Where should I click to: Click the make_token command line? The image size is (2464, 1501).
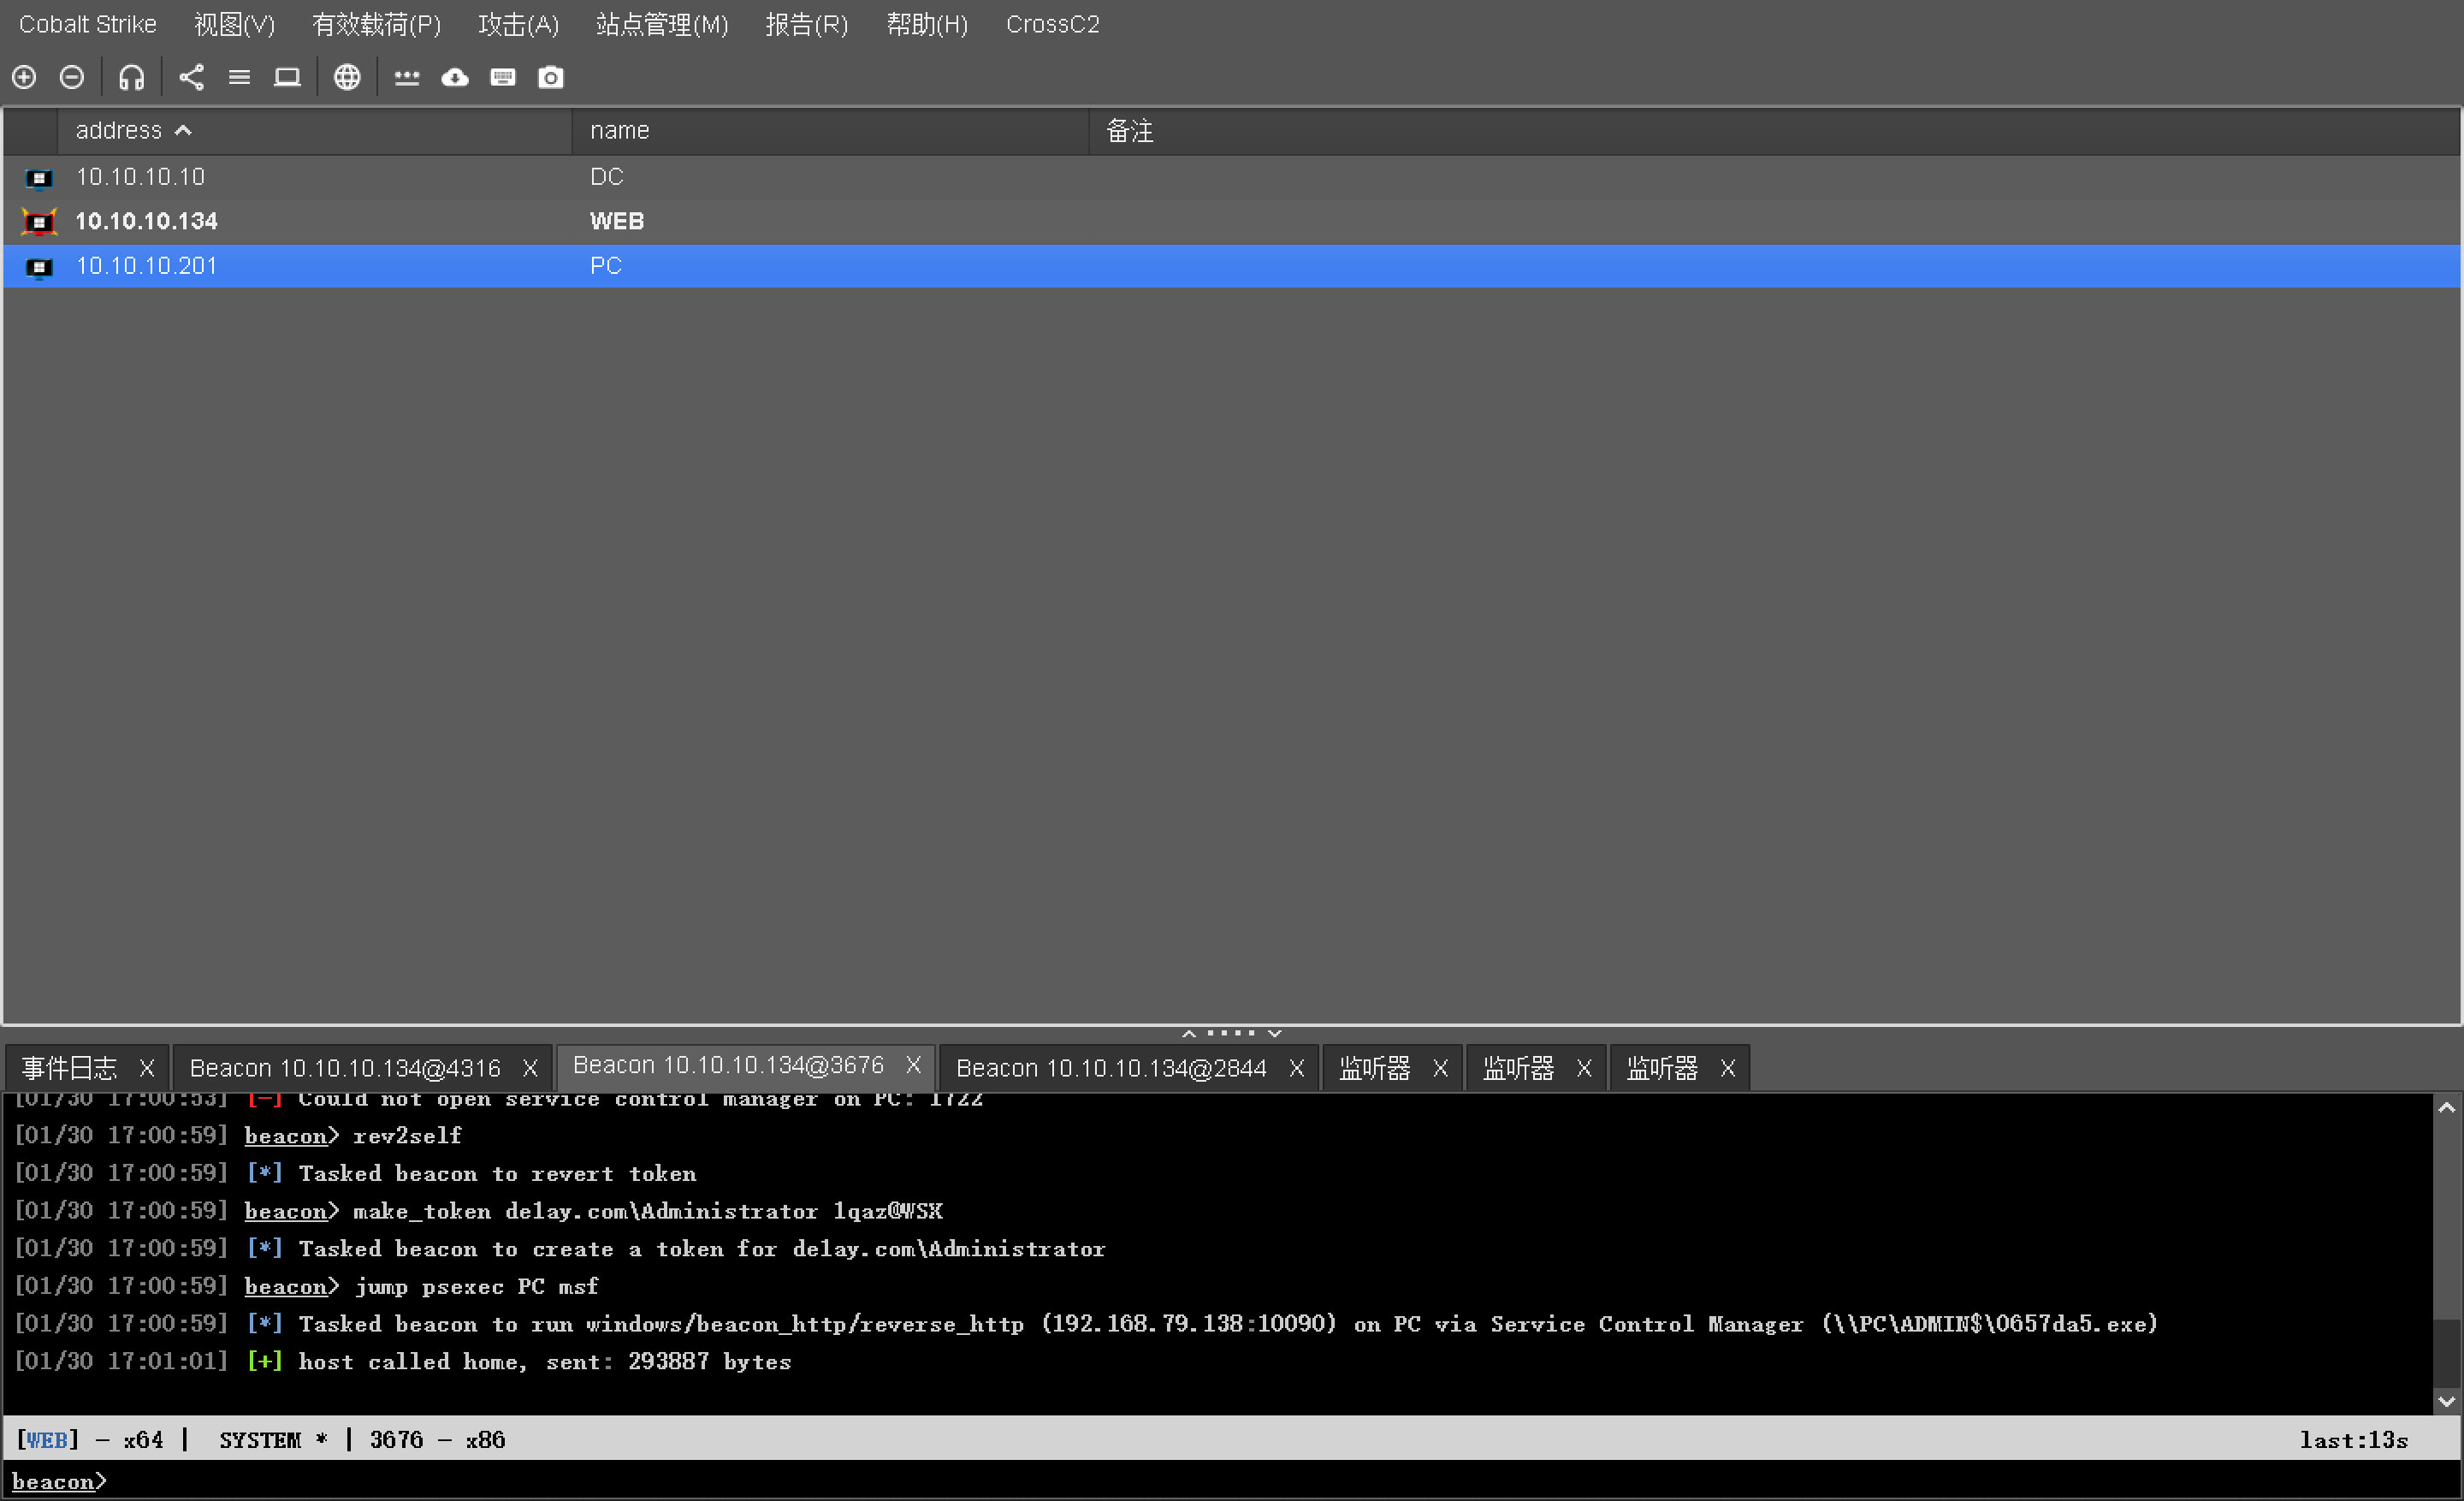[478, 1211]
